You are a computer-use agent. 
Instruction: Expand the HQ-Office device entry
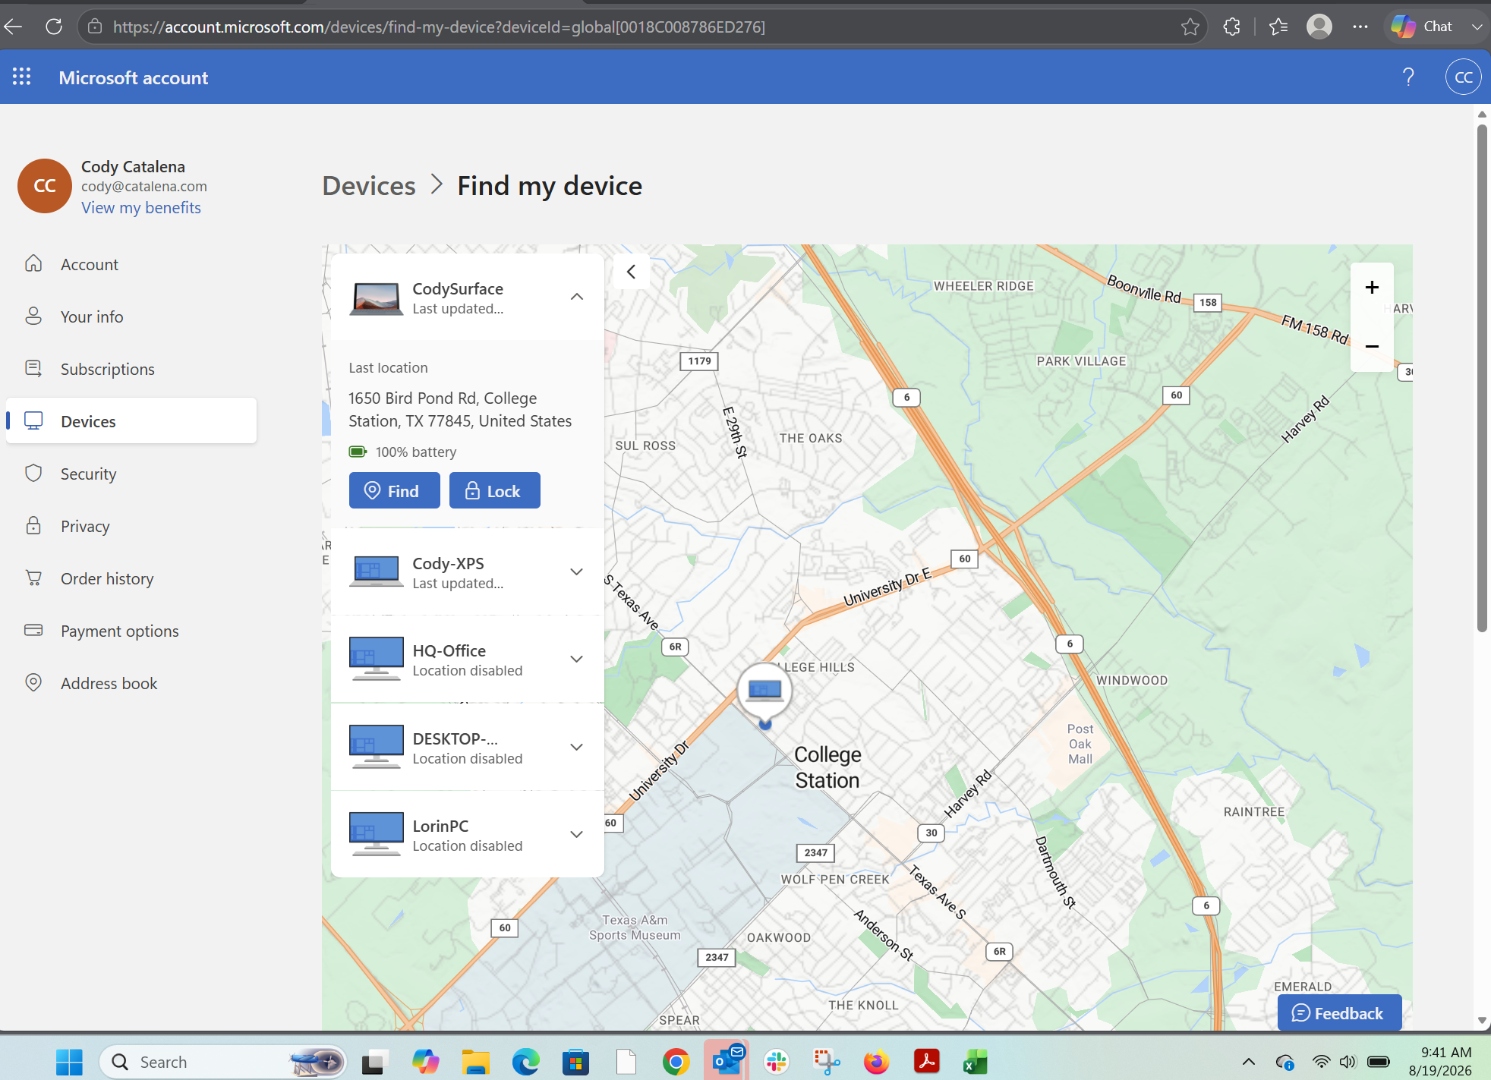click(577, 659)
